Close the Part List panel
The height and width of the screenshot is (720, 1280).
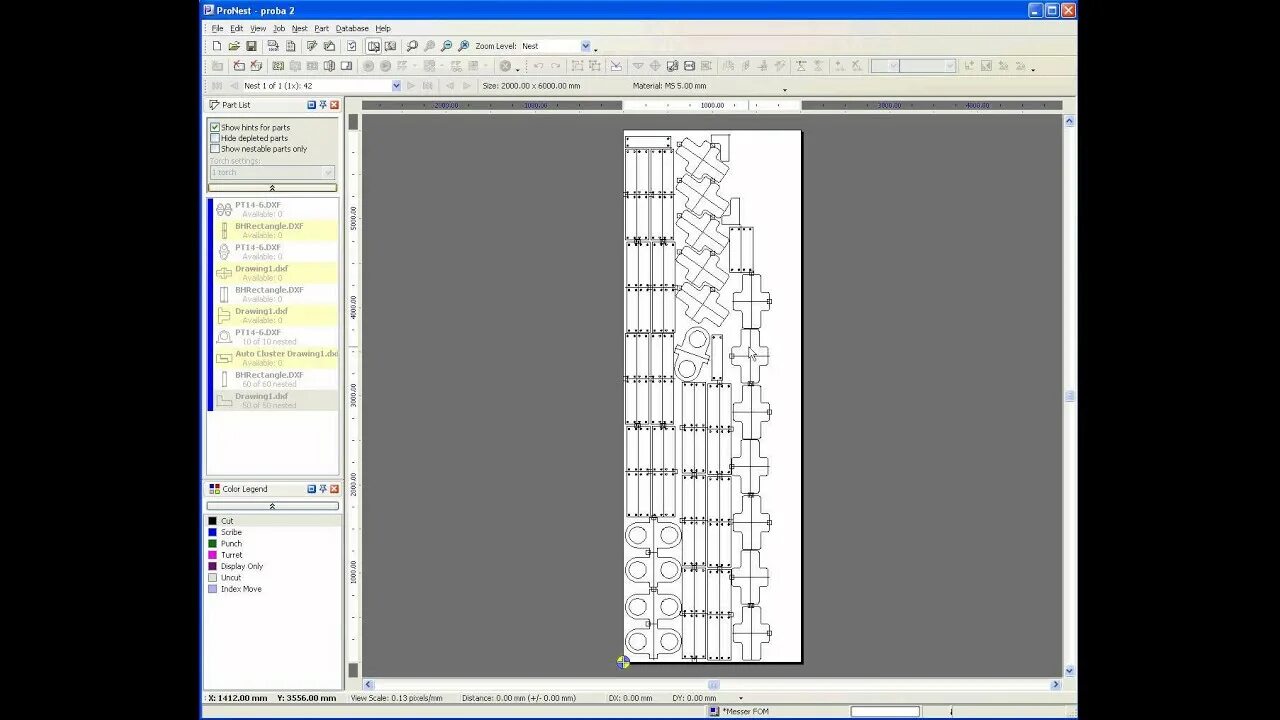point(334,105)
